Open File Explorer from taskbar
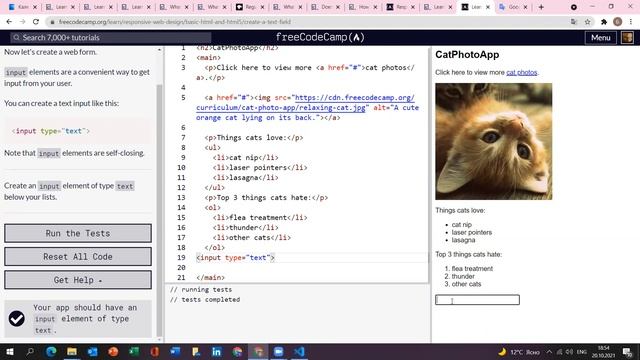The width and height of the screenshot is (640, 360). point(72,351)
